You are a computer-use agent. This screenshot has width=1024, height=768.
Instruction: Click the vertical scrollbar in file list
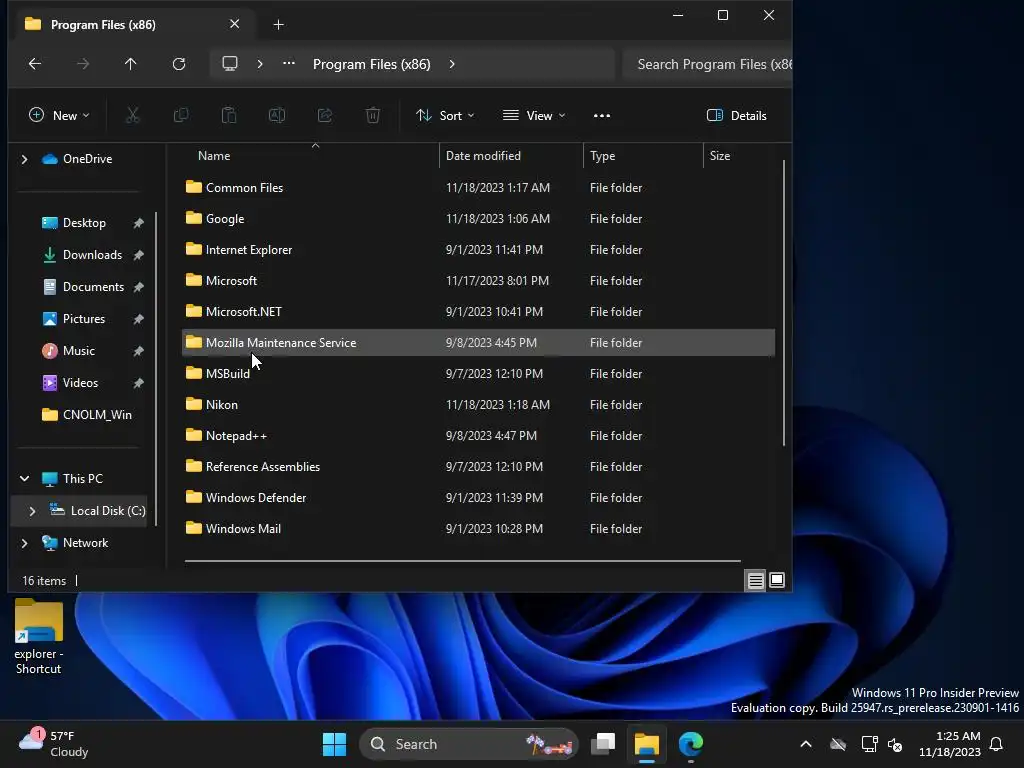tap(784, 304)
